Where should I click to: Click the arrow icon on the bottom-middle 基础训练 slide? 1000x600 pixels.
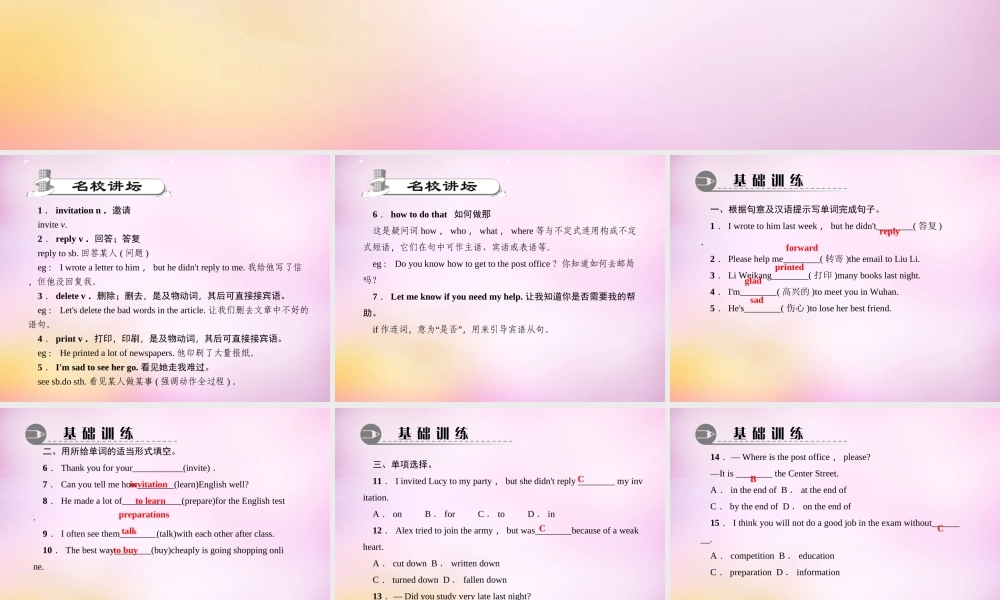370,432
